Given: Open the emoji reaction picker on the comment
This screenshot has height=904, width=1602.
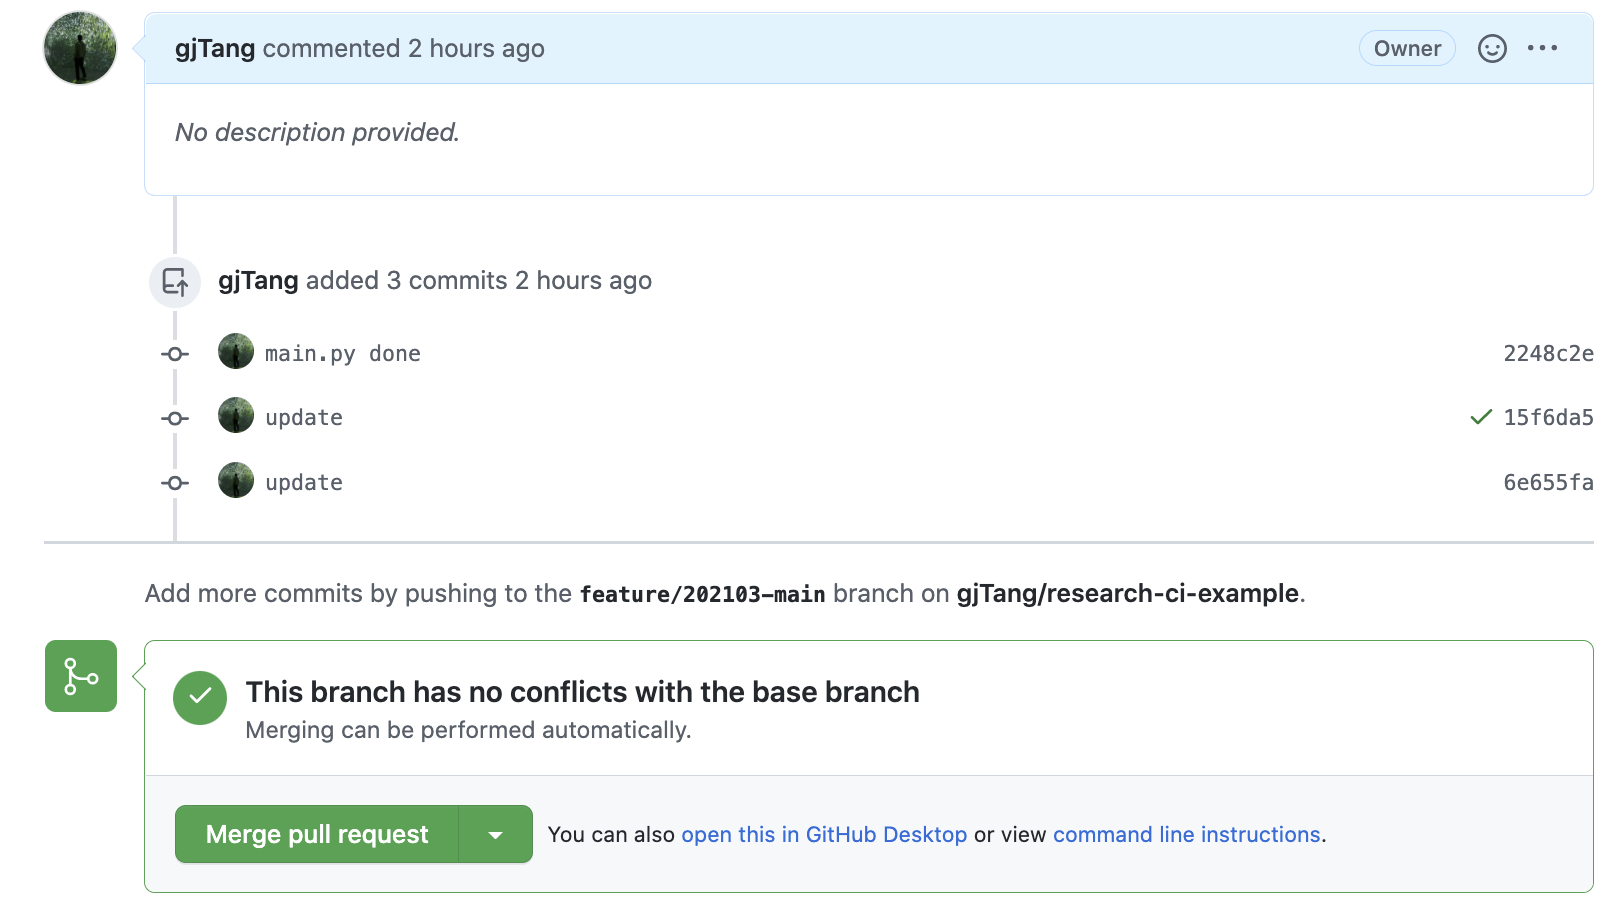Looking at the screenshot, I should point(1492,48).
